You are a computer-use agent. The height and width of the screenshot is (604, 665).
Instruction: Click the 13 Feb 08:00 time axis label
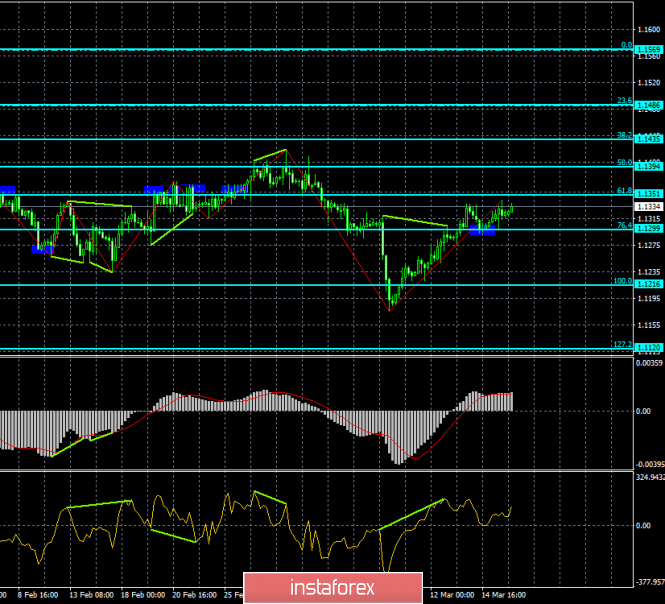[x=91, y=595]
